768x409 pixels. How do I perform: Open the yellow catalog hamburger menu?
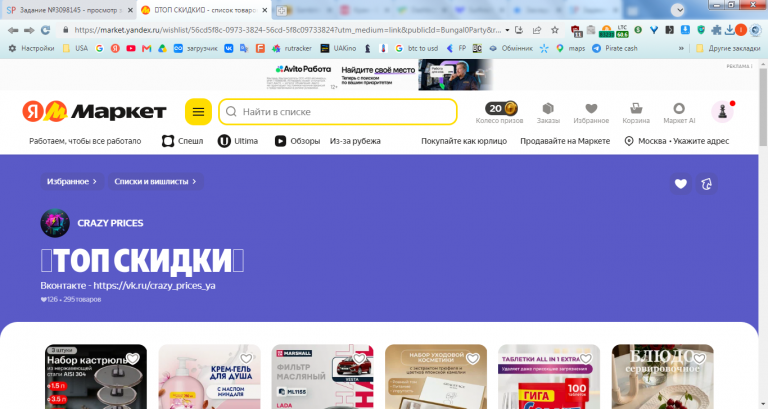[198, 112]
